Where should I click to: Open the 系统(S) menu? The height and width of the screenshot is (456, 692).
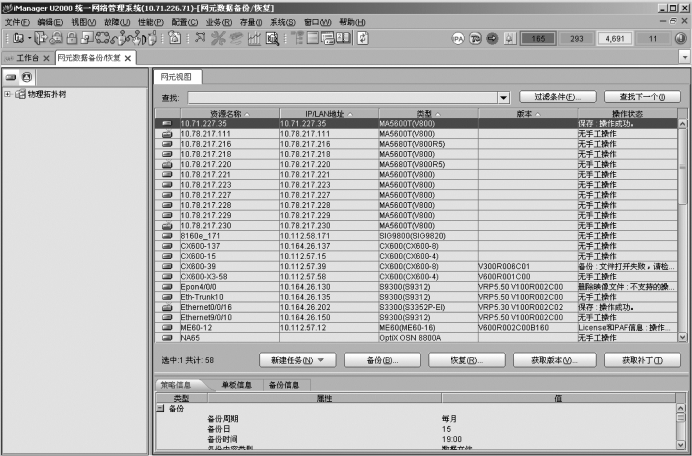click(x=282, y=22)
